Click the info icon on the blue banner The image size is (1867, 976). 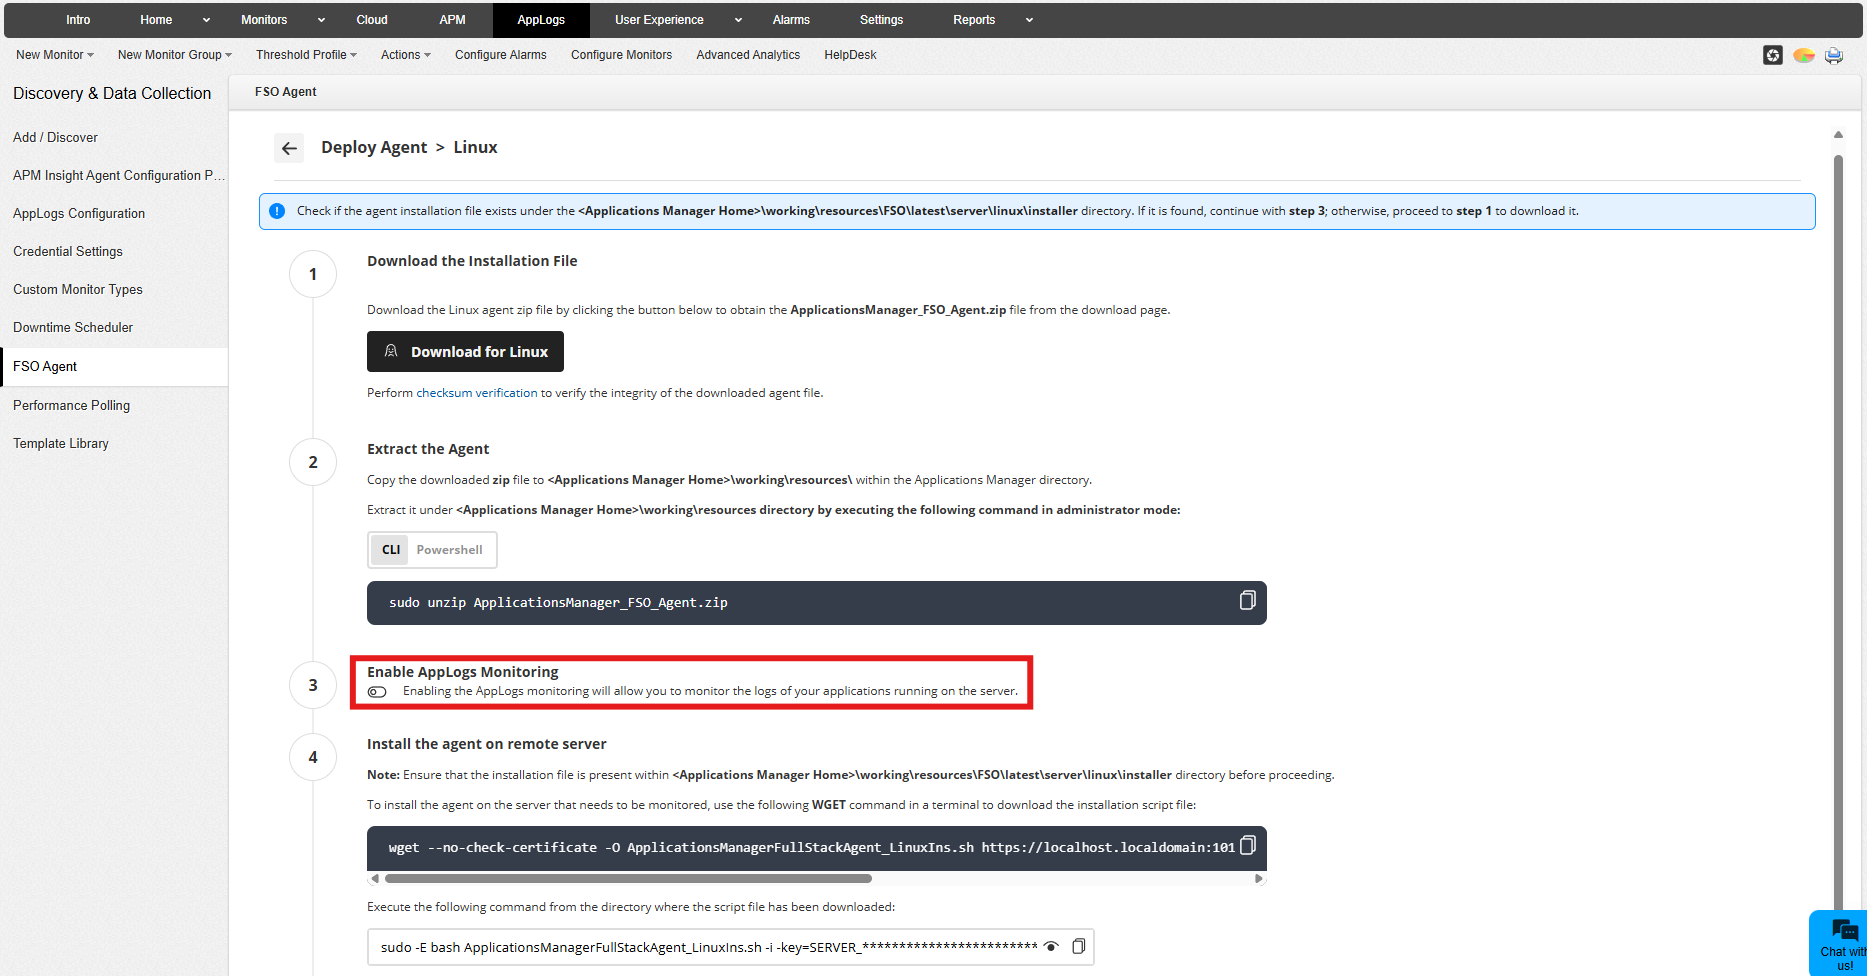[x=277, y=210]
